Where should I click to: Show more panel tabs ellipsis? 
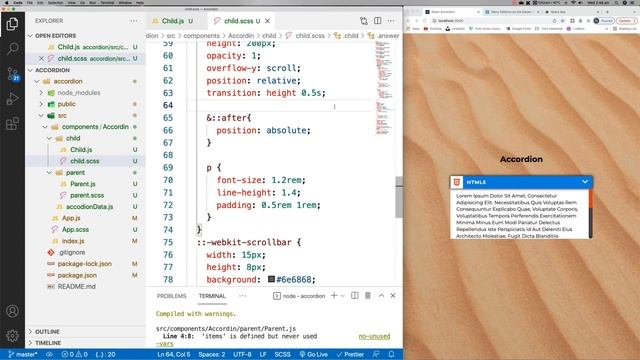click(x=242, y=296)
